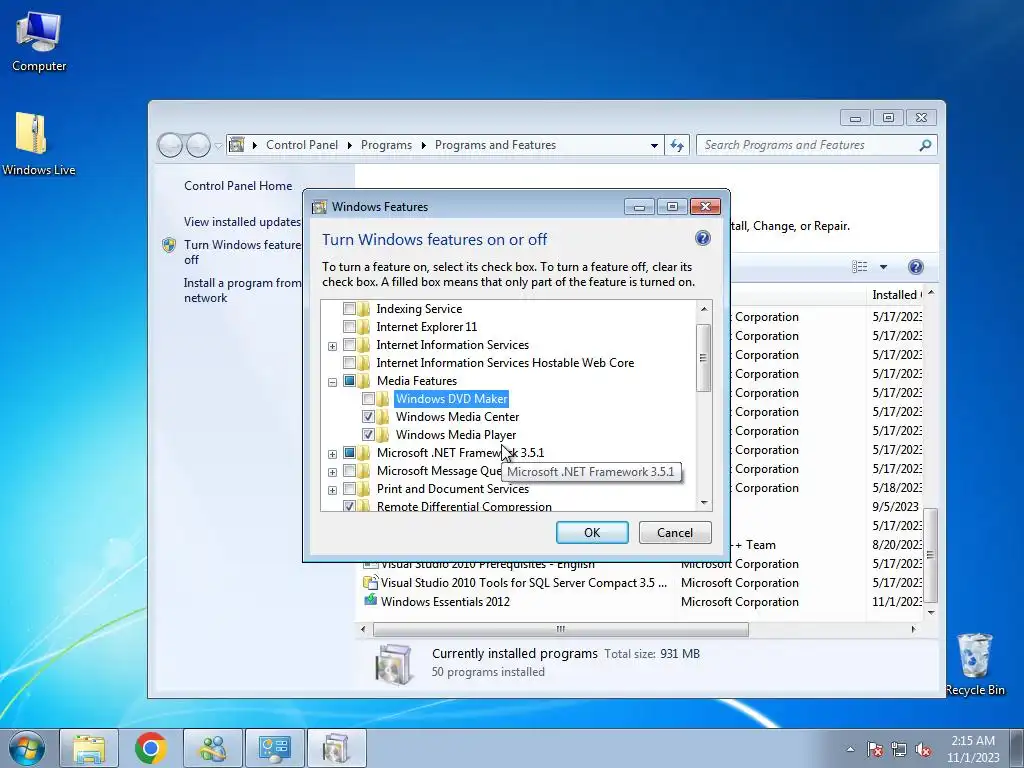Open the Turn Windows features on or off link

242,252
